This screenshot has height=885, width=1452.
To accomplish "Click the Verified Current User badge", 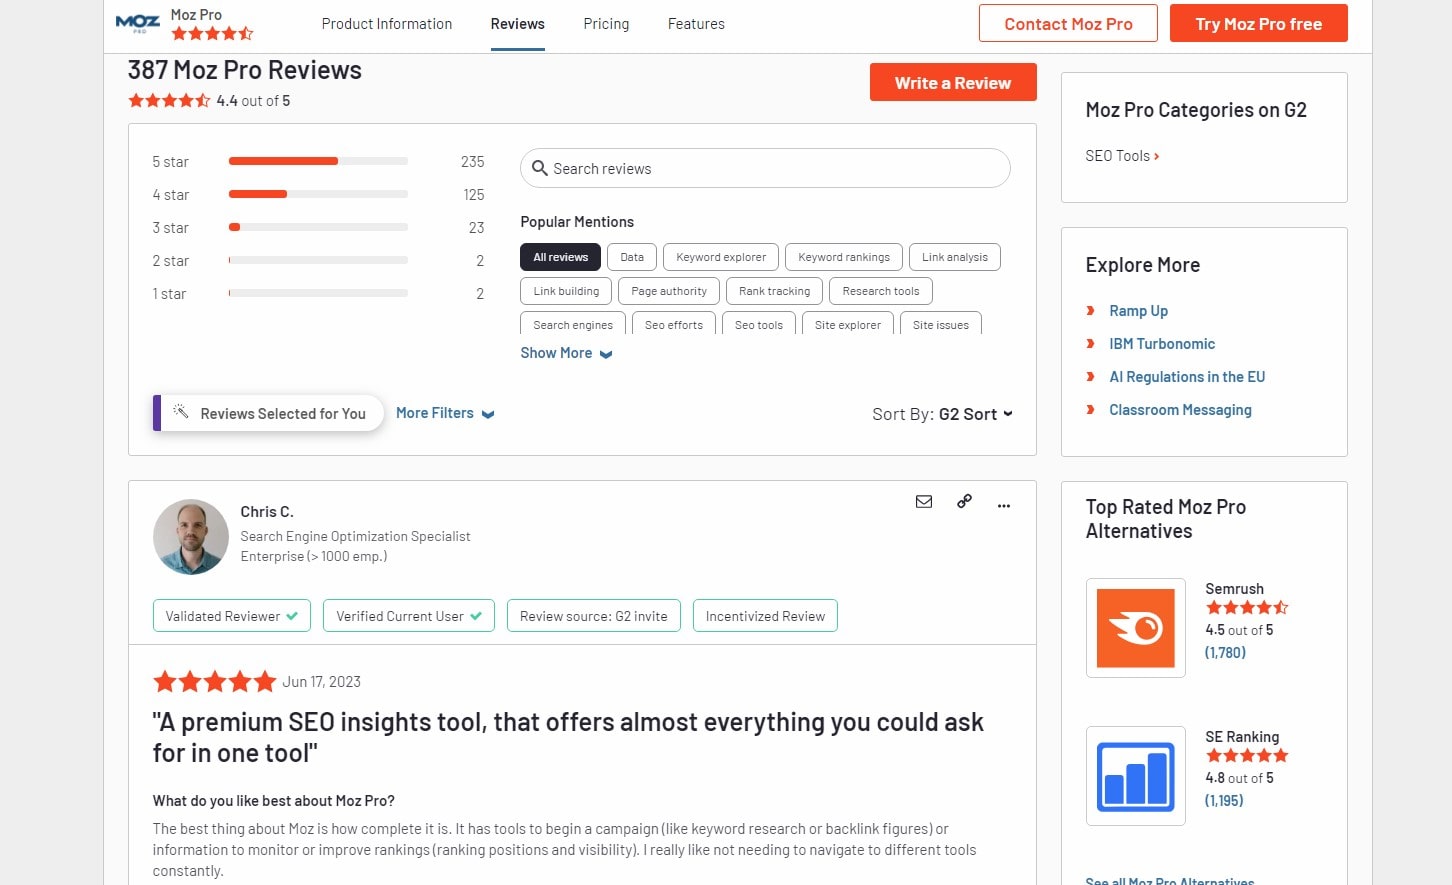I will (x=409, y=616).
